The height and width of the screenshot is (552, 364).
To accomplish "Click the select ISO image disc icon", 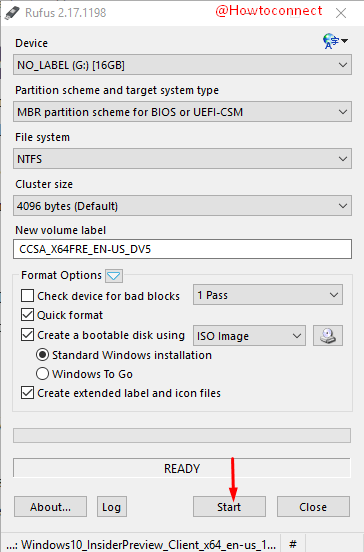I will [328, 335].
